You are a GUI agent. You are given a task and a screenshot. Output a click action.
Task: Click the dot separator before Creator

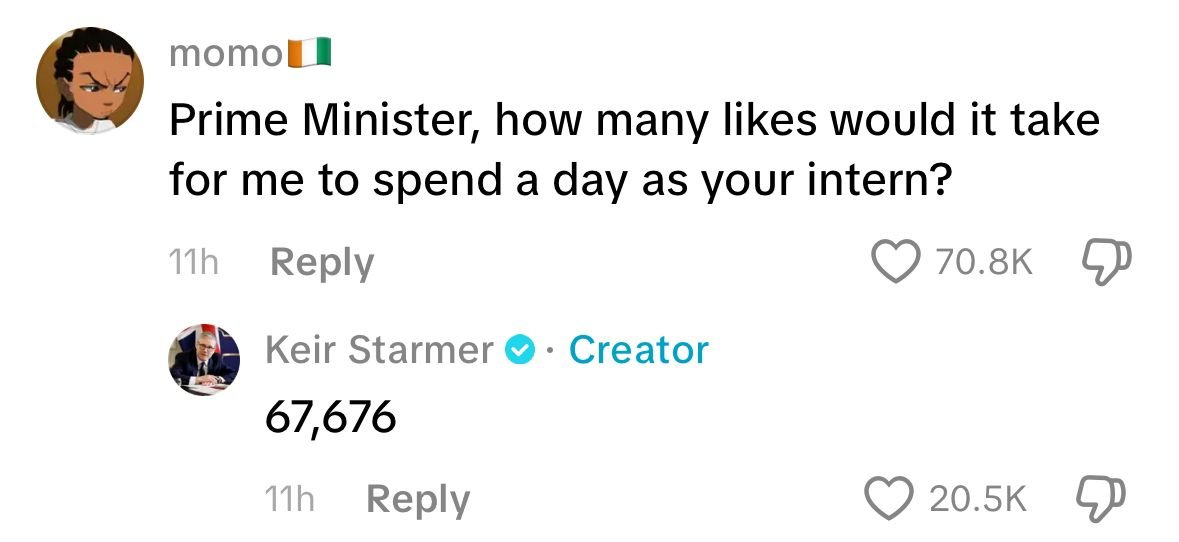(551, 351)
